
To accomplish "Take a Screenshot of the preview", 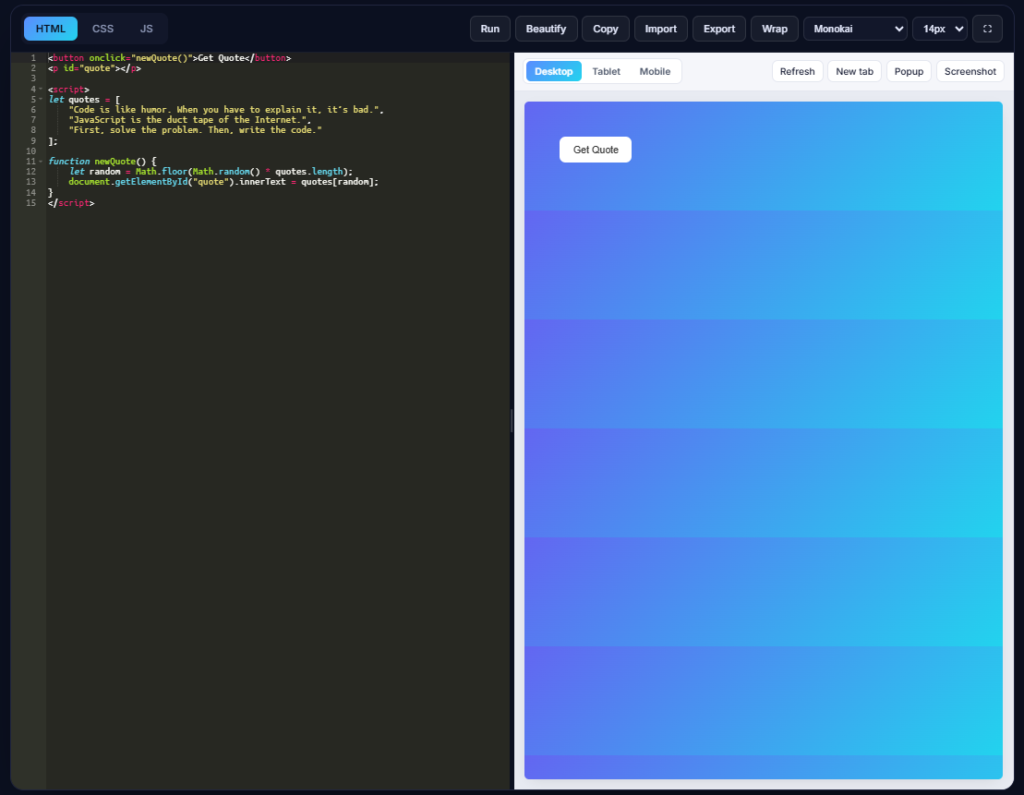I will point(970,71).
